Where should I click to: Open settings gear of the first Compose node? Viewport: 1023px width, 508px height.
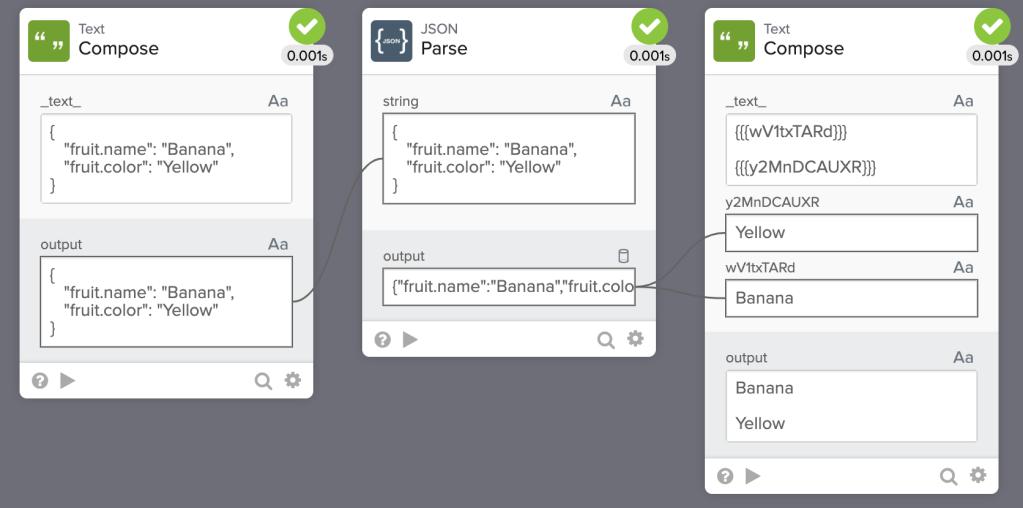coord(293,380)
